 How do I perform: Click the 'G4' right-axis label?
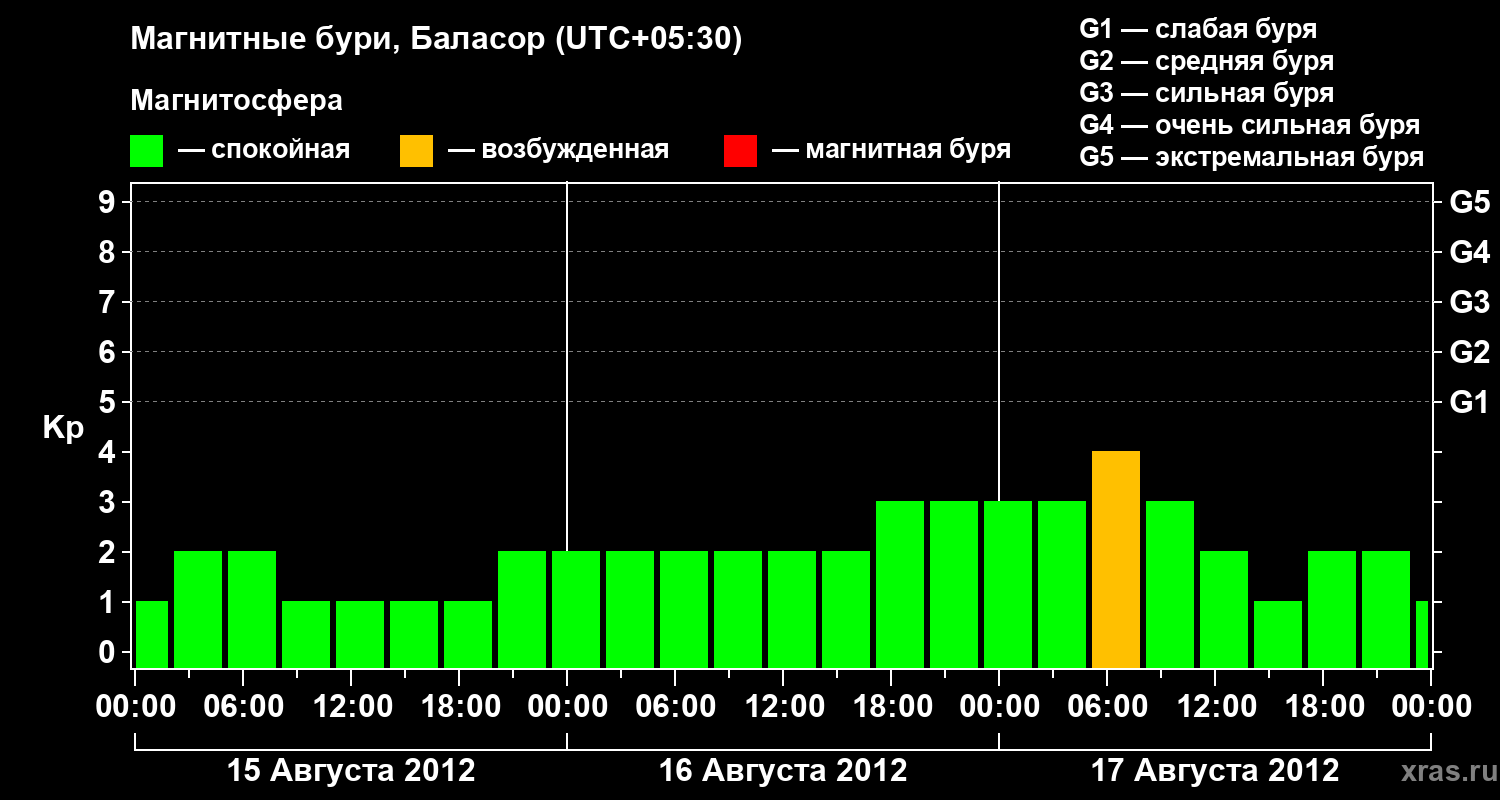pyautogui.click(x=1469, y=252)
